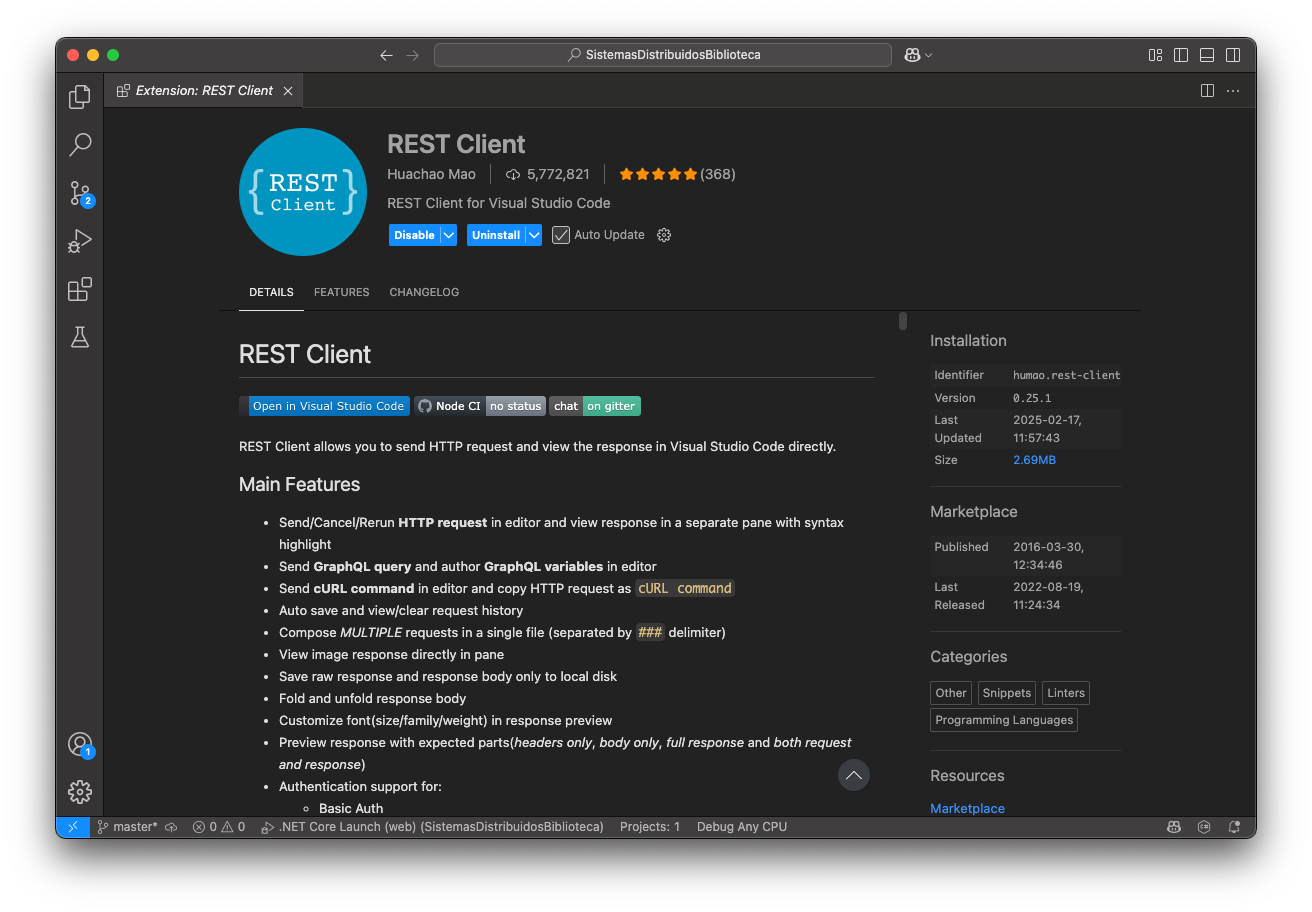Click the scroll-to-top arrow button
This screenshot has height=912, width=1312.
[x=853, y=775]
